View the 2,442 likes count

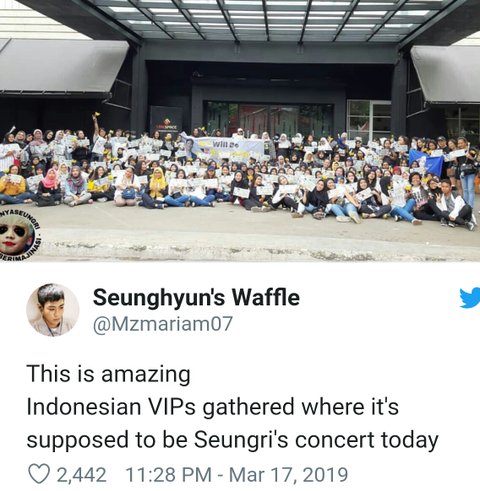82,475
